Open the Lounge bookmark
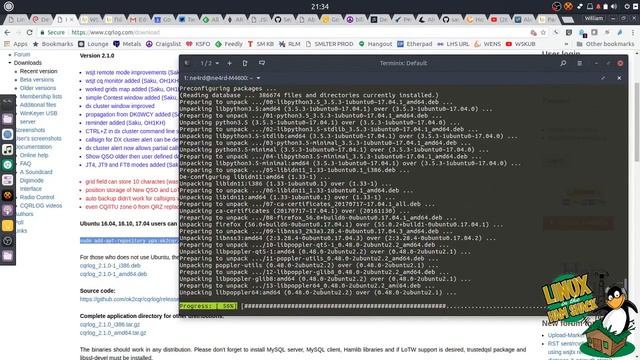Screen dimensions: 640x360 [x=93, y=44]
